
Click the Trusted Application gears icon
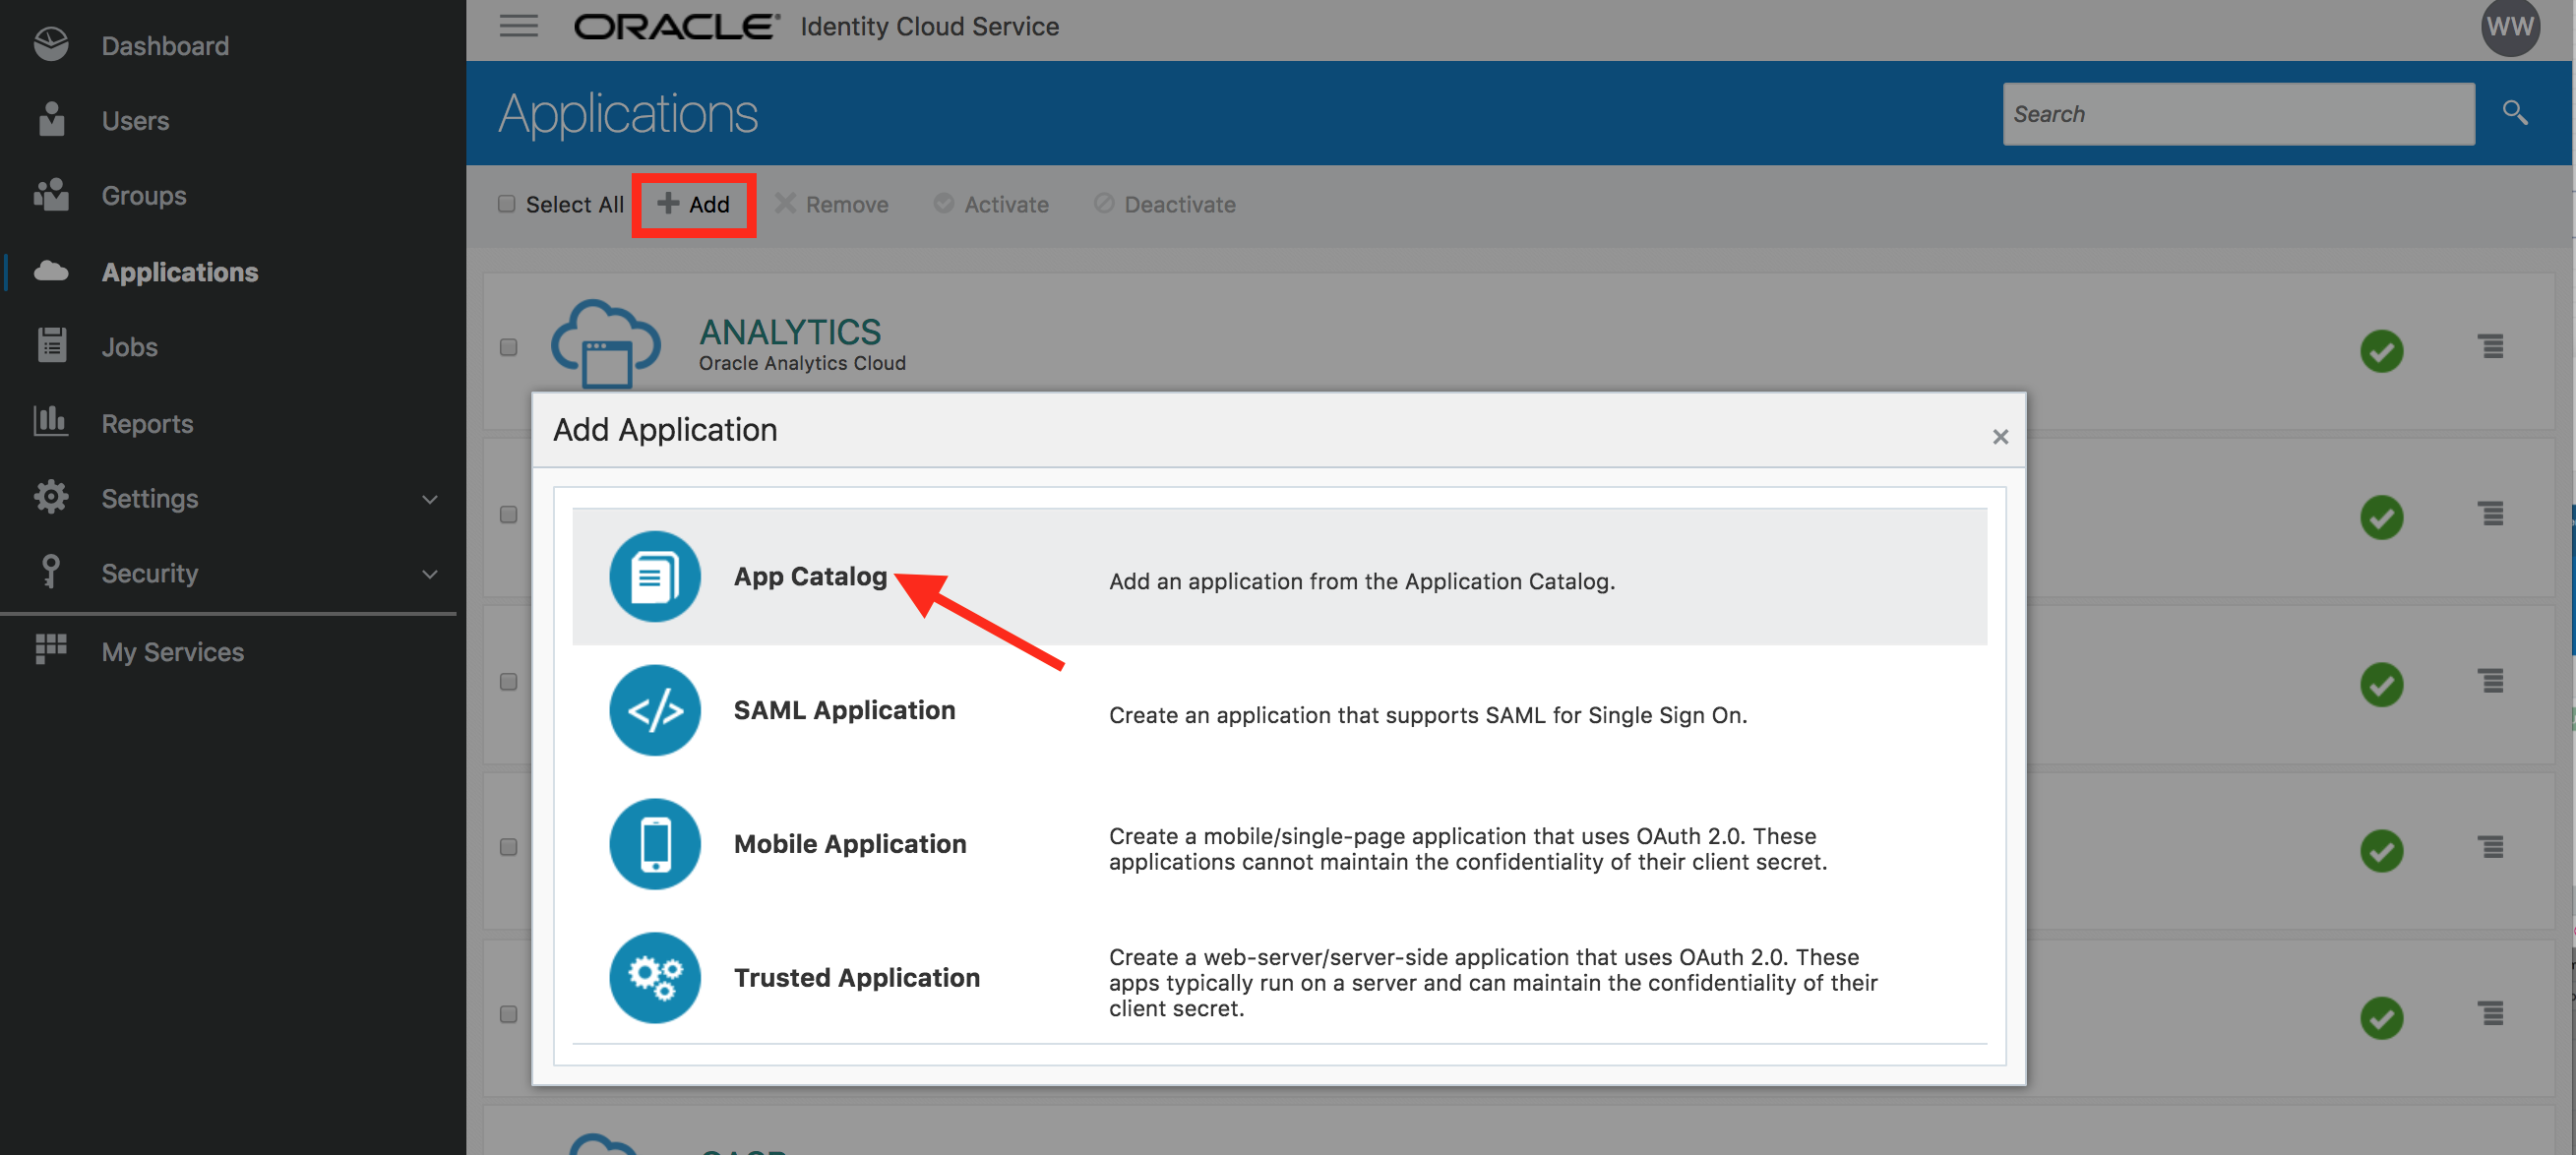(x=655, y=978)
